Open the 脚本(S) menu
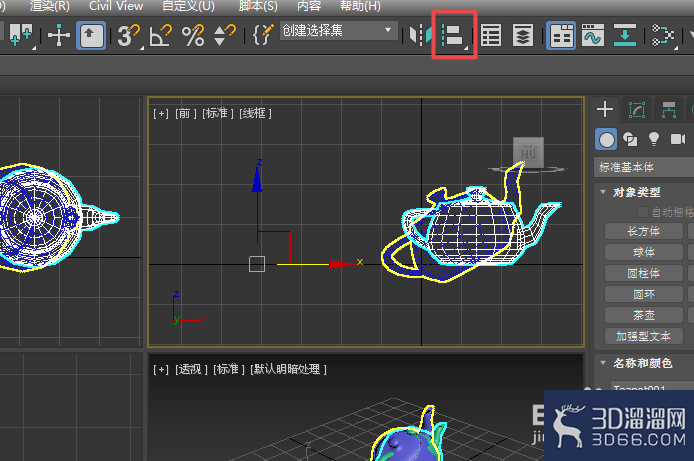The width and height of the screenshot is (694, 461). (258, 6)
